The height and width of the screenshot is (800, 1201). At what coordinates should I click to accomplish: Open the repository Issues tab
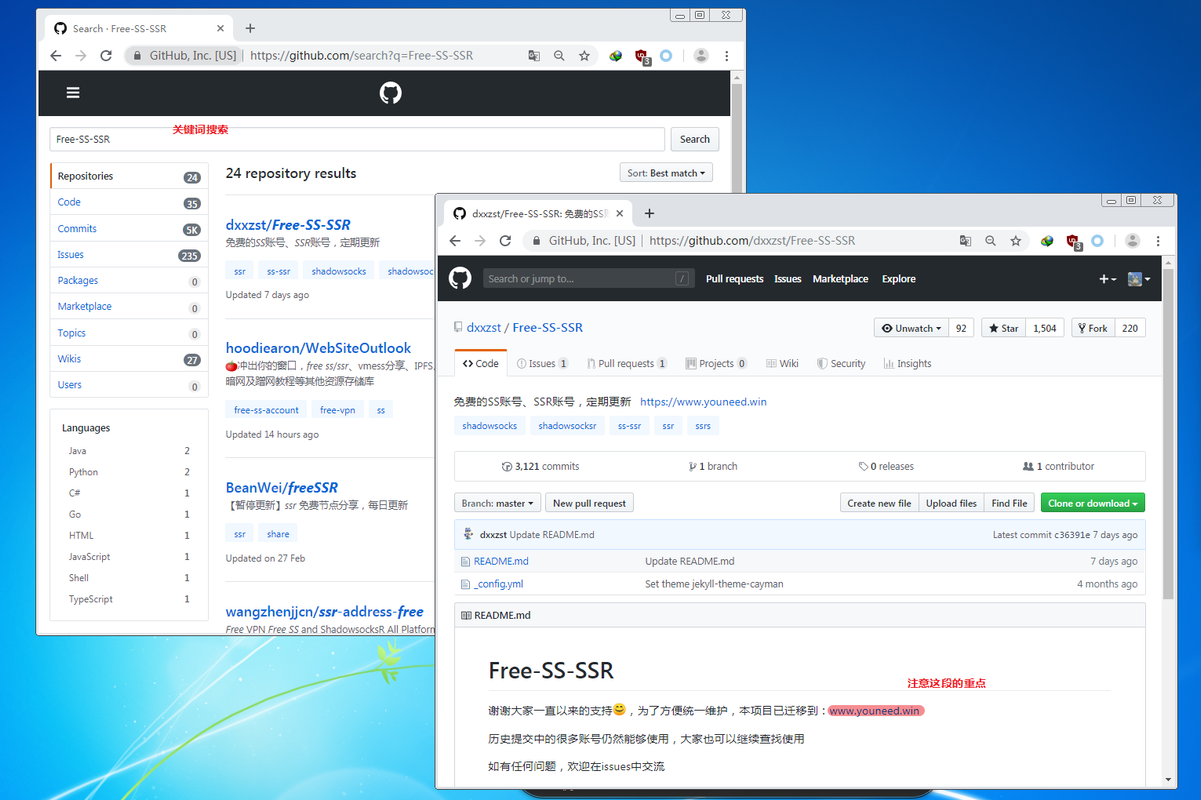[x=542, y=364]
